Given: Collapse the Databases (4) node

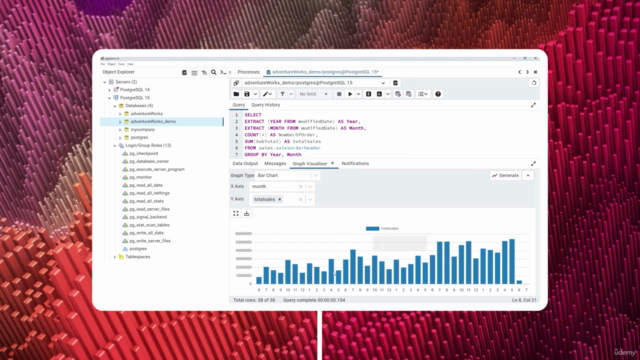Looking at the screenshot, I should coord(115,106).
